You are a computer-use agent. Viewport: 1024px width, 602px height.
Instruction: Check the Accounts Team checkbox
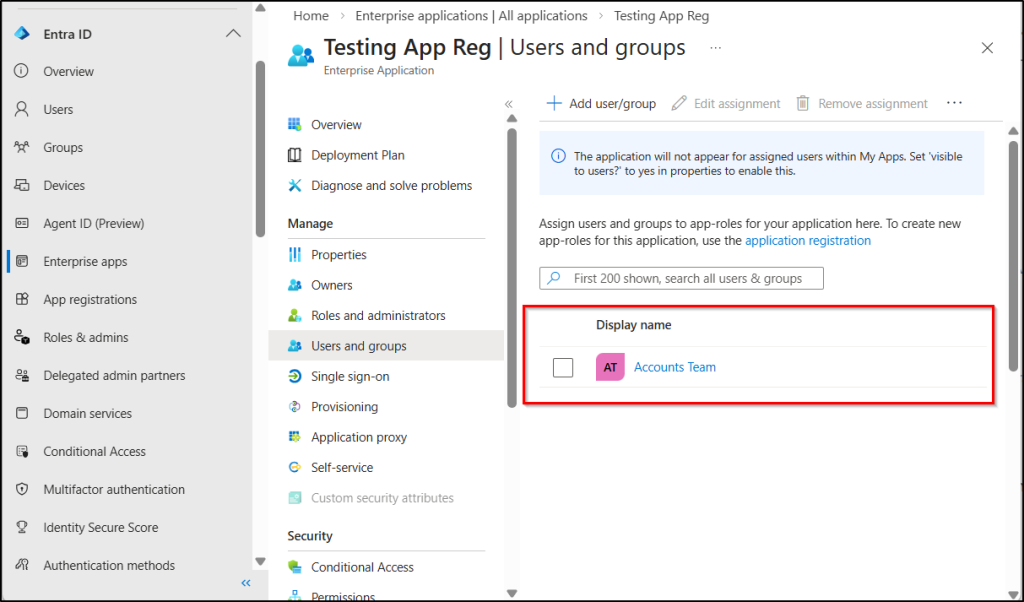(561, 367)
